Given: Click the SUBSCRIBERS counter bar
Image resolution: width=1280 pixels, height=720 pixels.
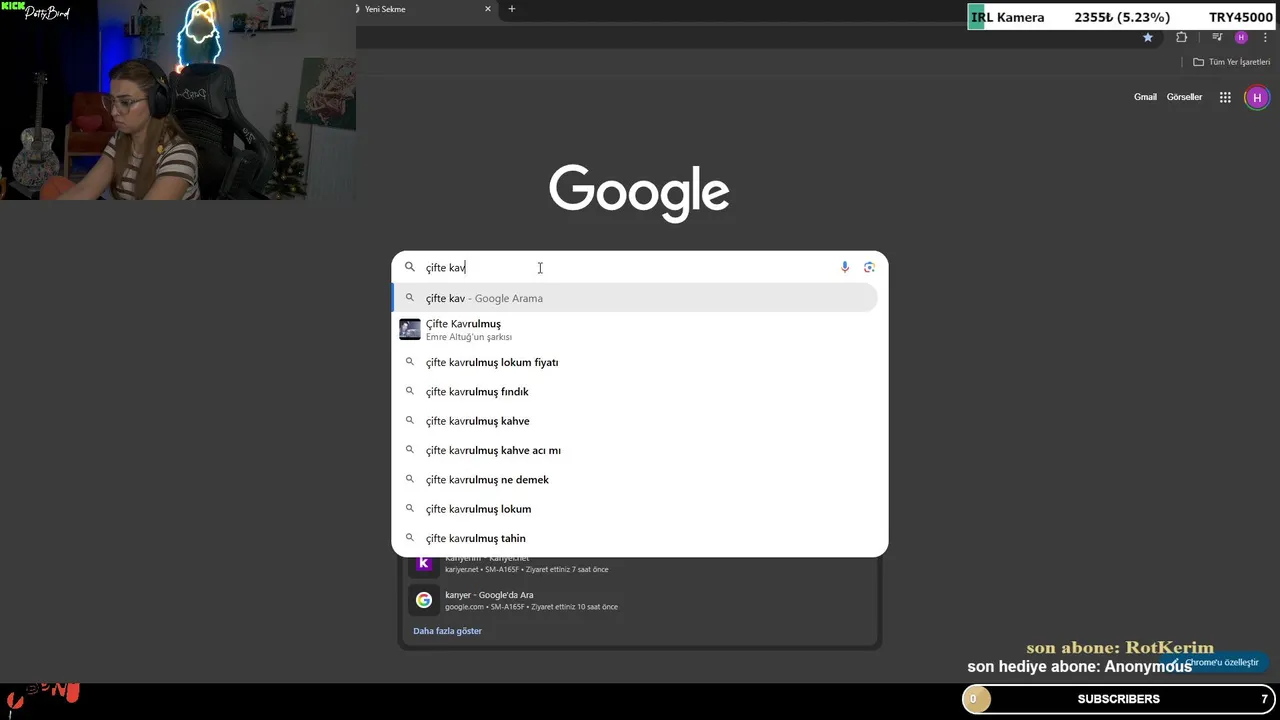Looking at the screenshot, I should pyautogui.click(x=1119, y=699).
